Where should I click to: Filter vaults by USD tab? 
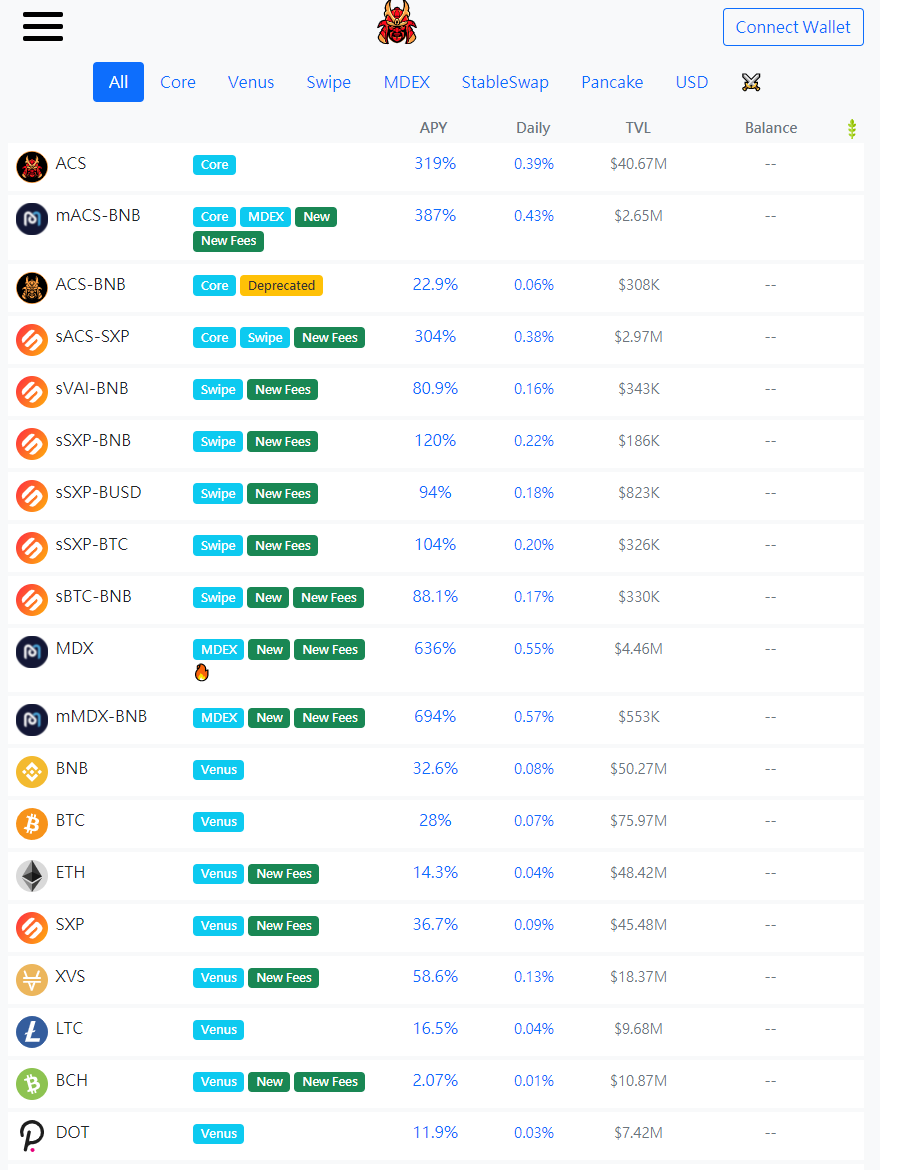click(x=691, y=82)
